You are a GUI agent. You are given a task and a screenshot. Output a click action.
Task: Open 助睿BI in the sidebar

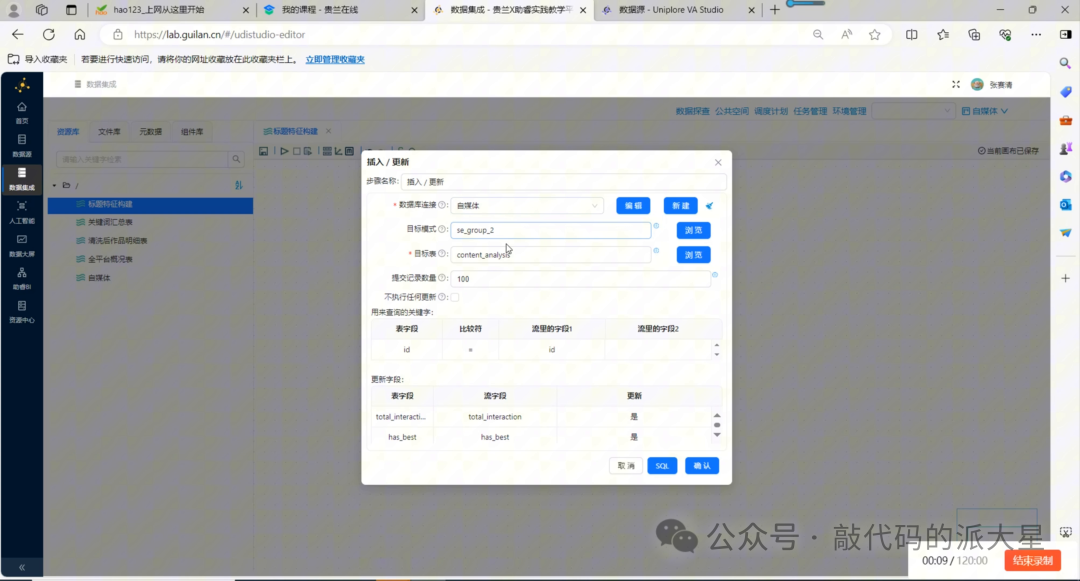[x=21, y=279]
